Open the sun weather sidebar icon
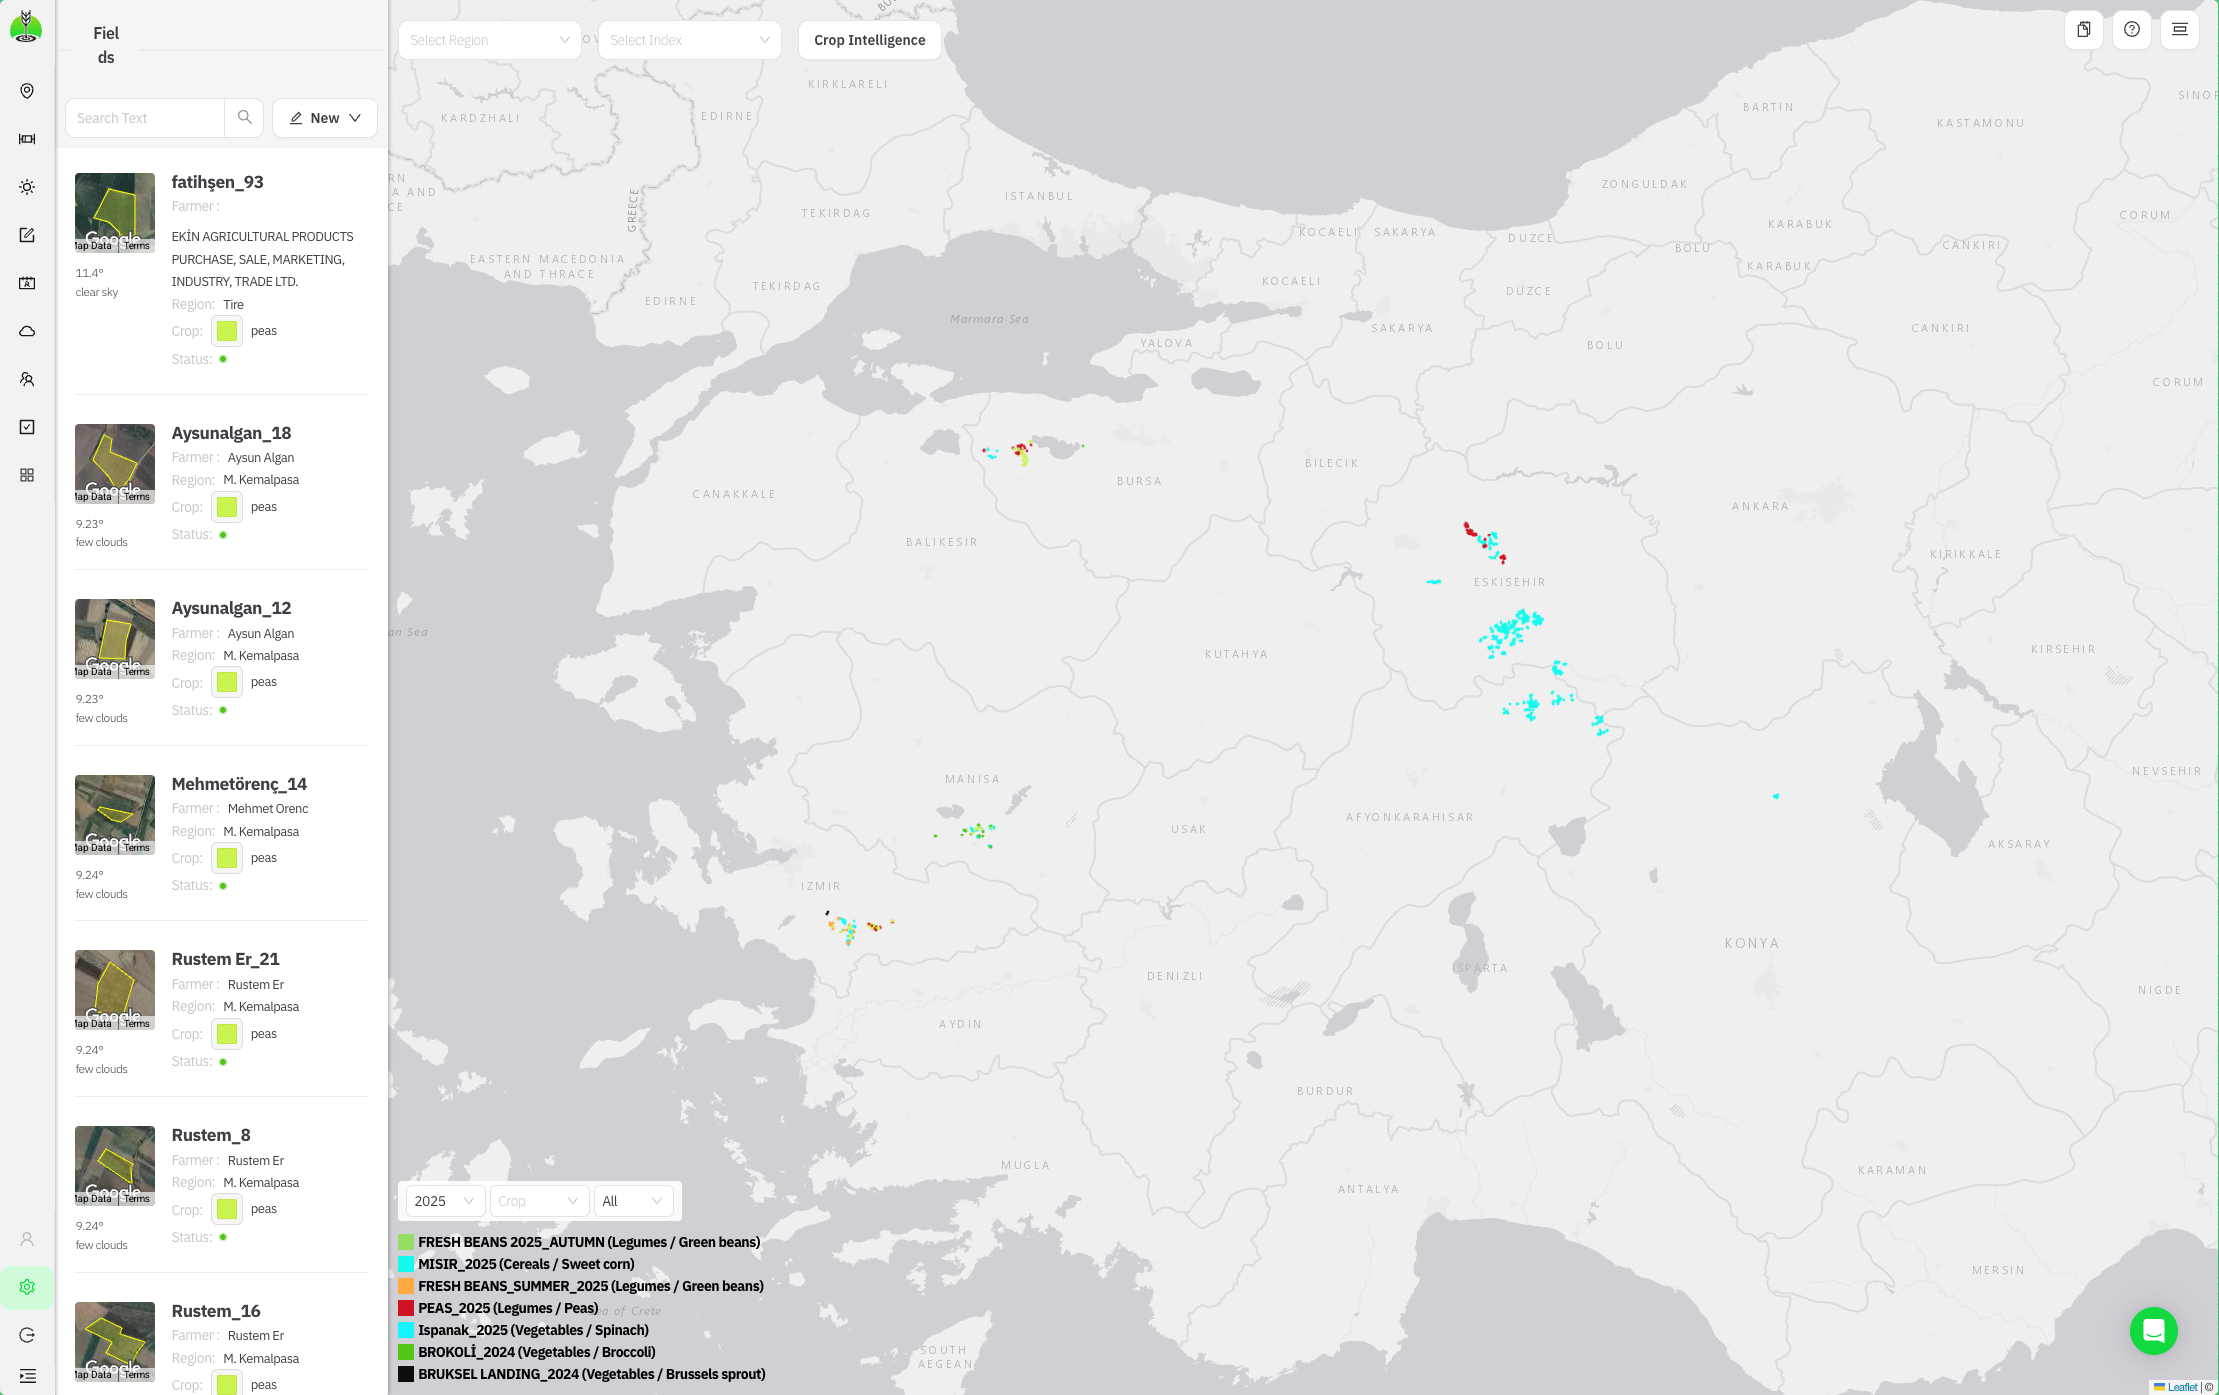 [27, 187]
